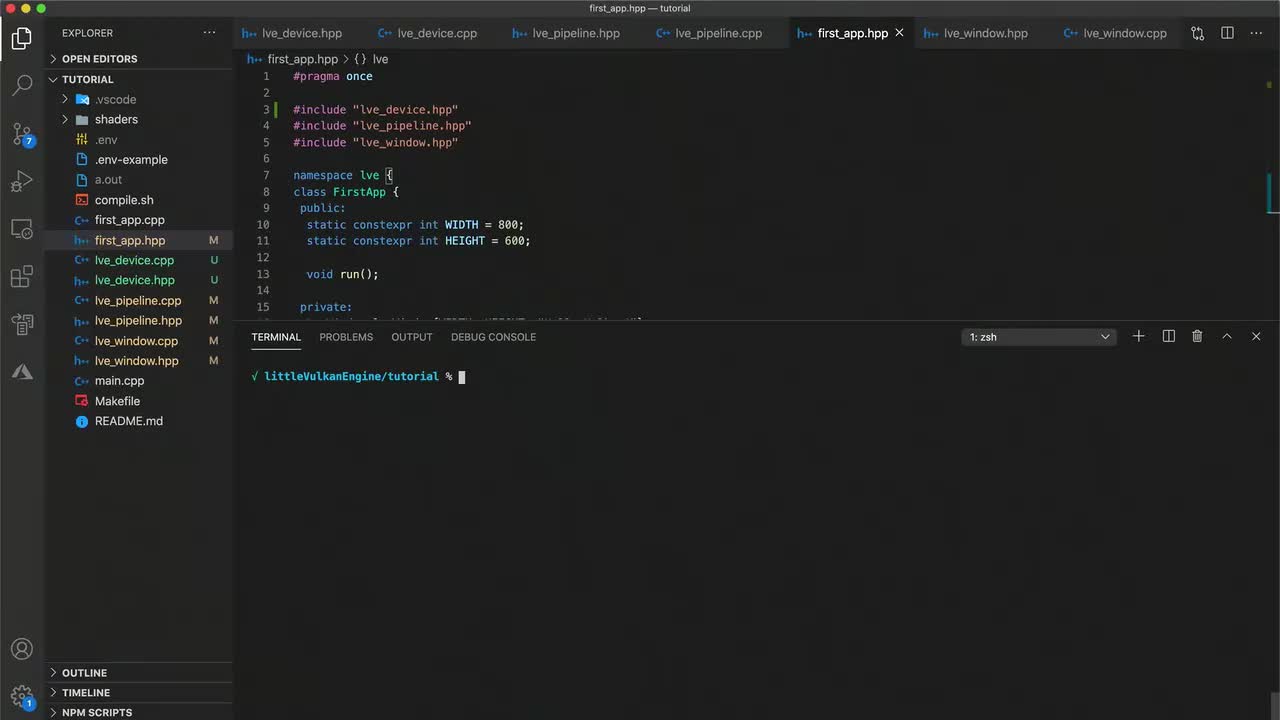The height and width of the screenshot is (720, 1280).
Task: Open the Search view icon
Action: click(x=22, y=85)
